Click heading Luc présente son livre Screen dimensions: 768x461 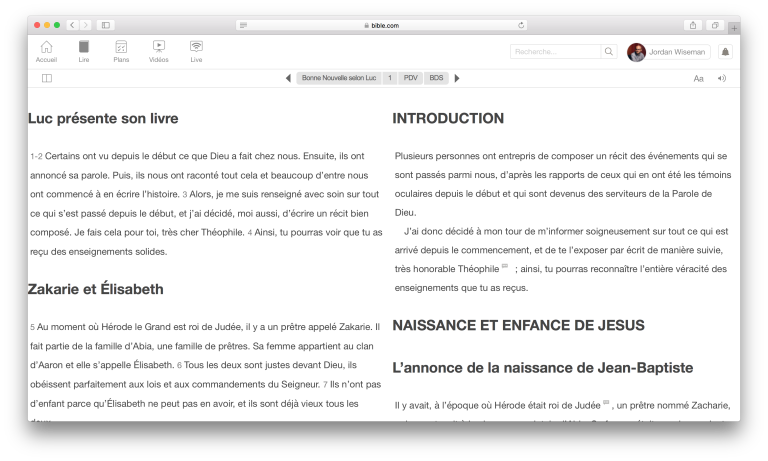pos(103,119)
